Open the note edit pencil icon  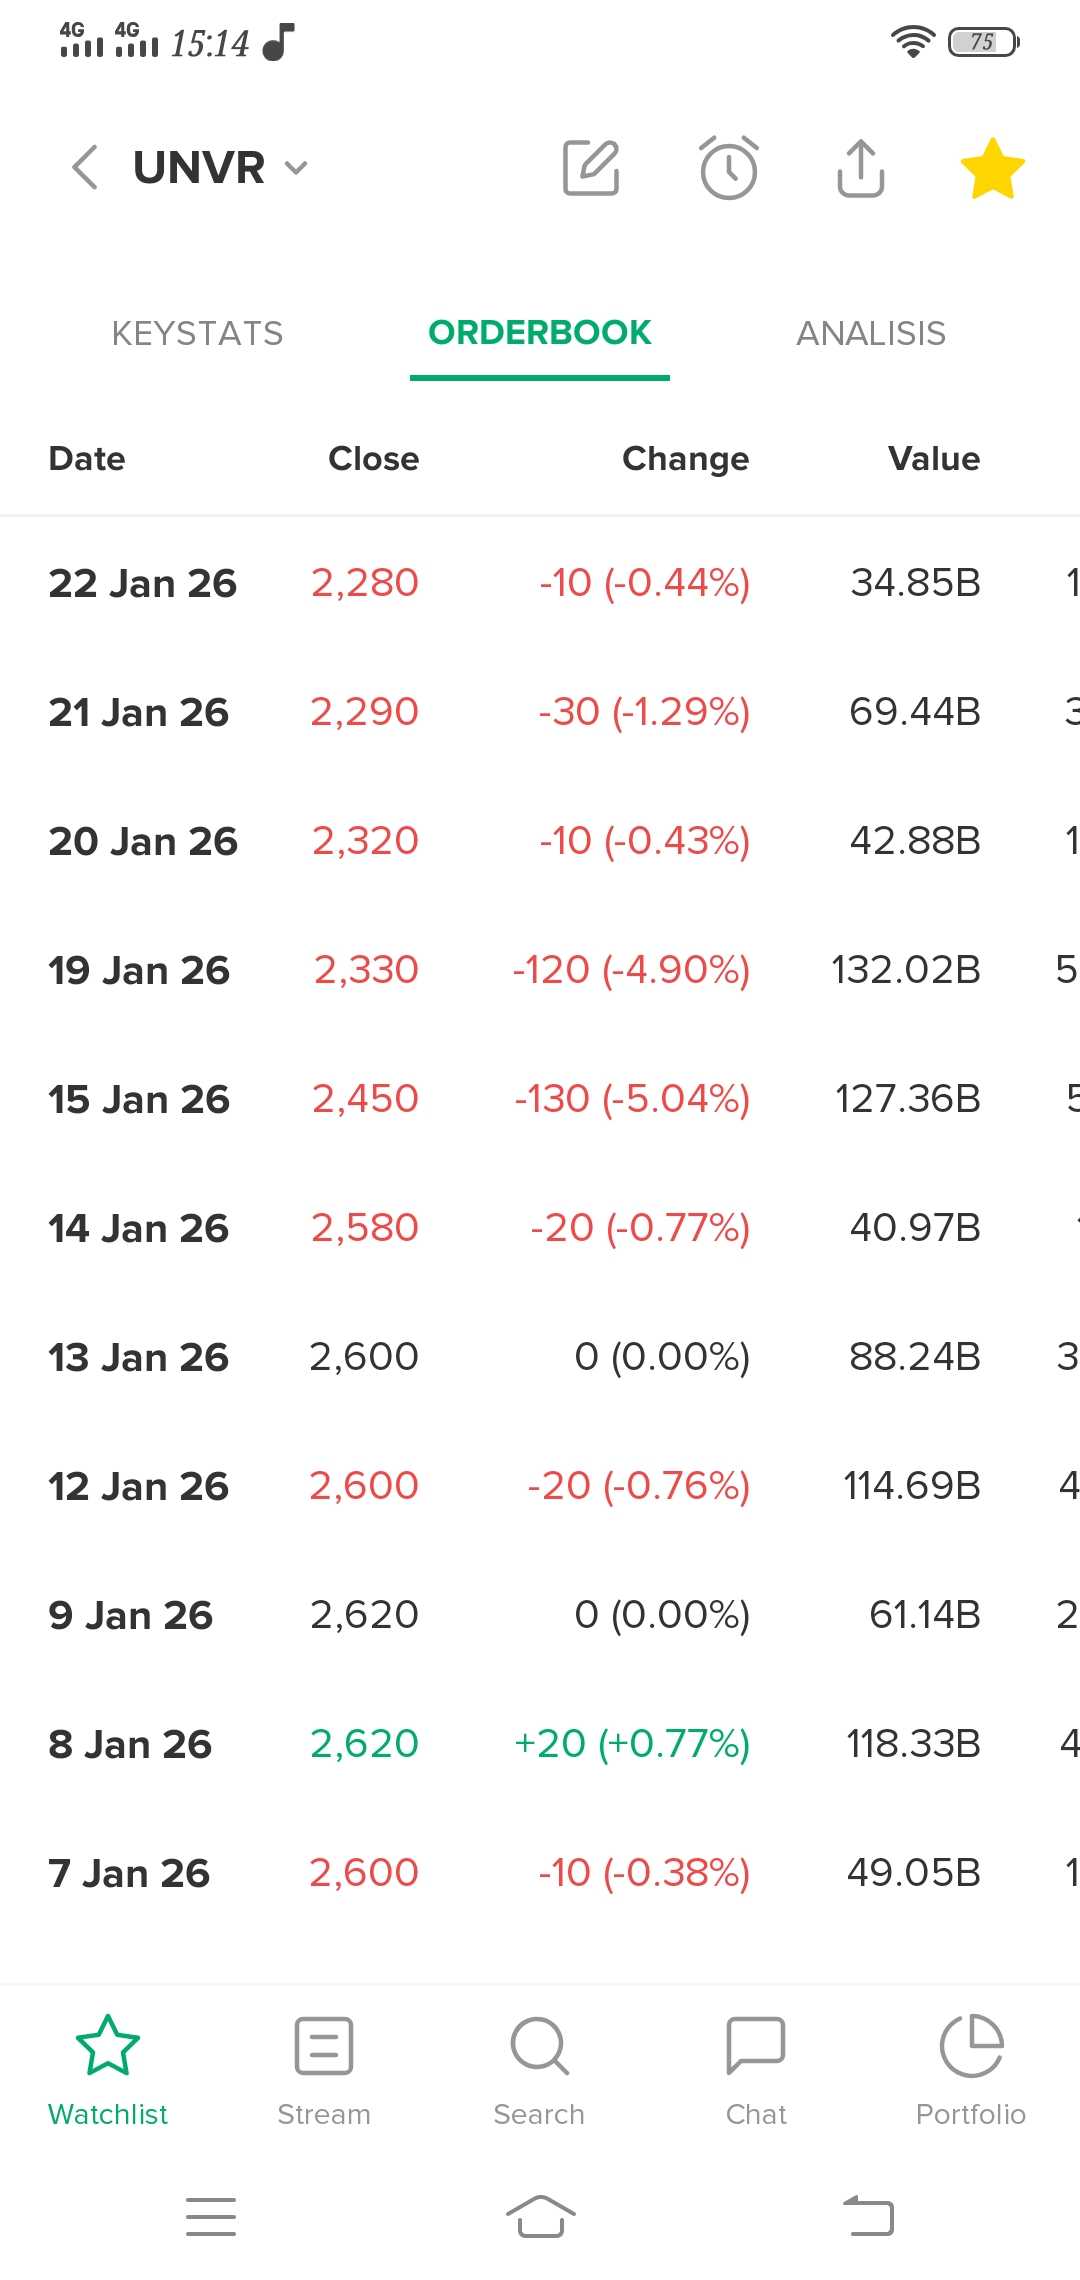(591, 167)
